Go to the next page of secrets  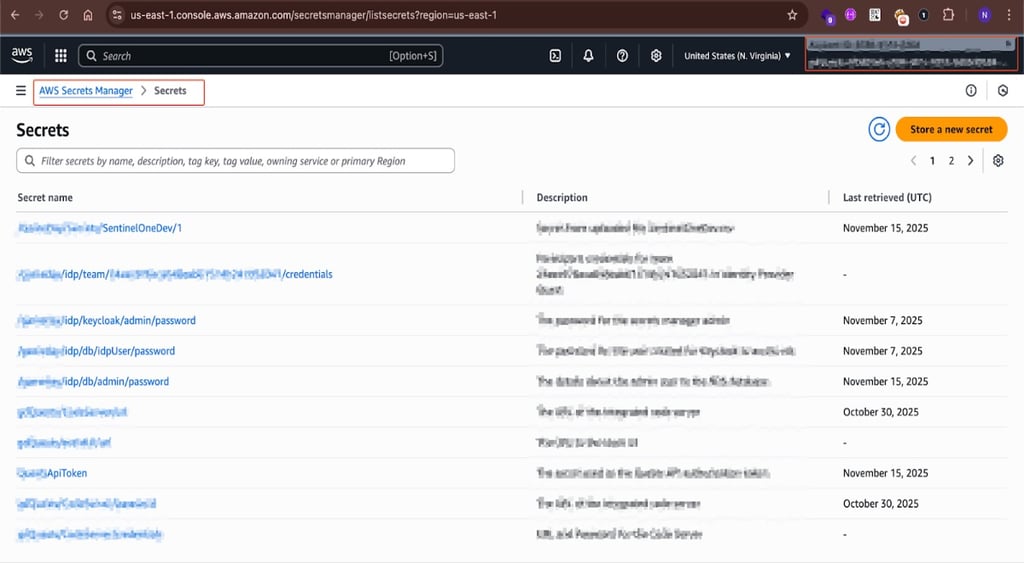970,161
